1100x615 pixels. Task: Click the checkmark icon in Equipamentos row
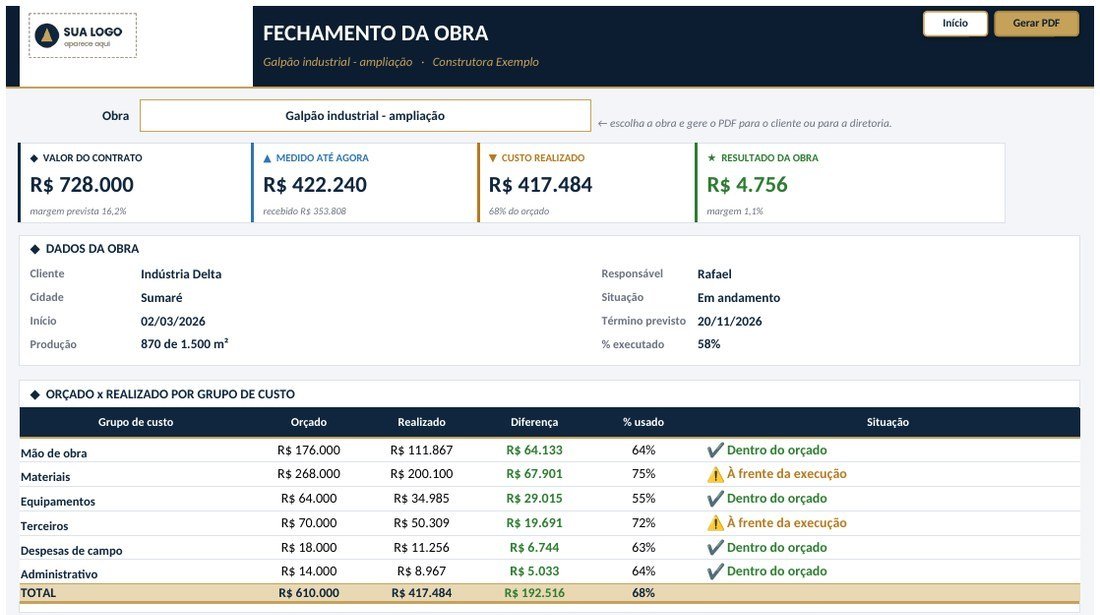[715, 499]
